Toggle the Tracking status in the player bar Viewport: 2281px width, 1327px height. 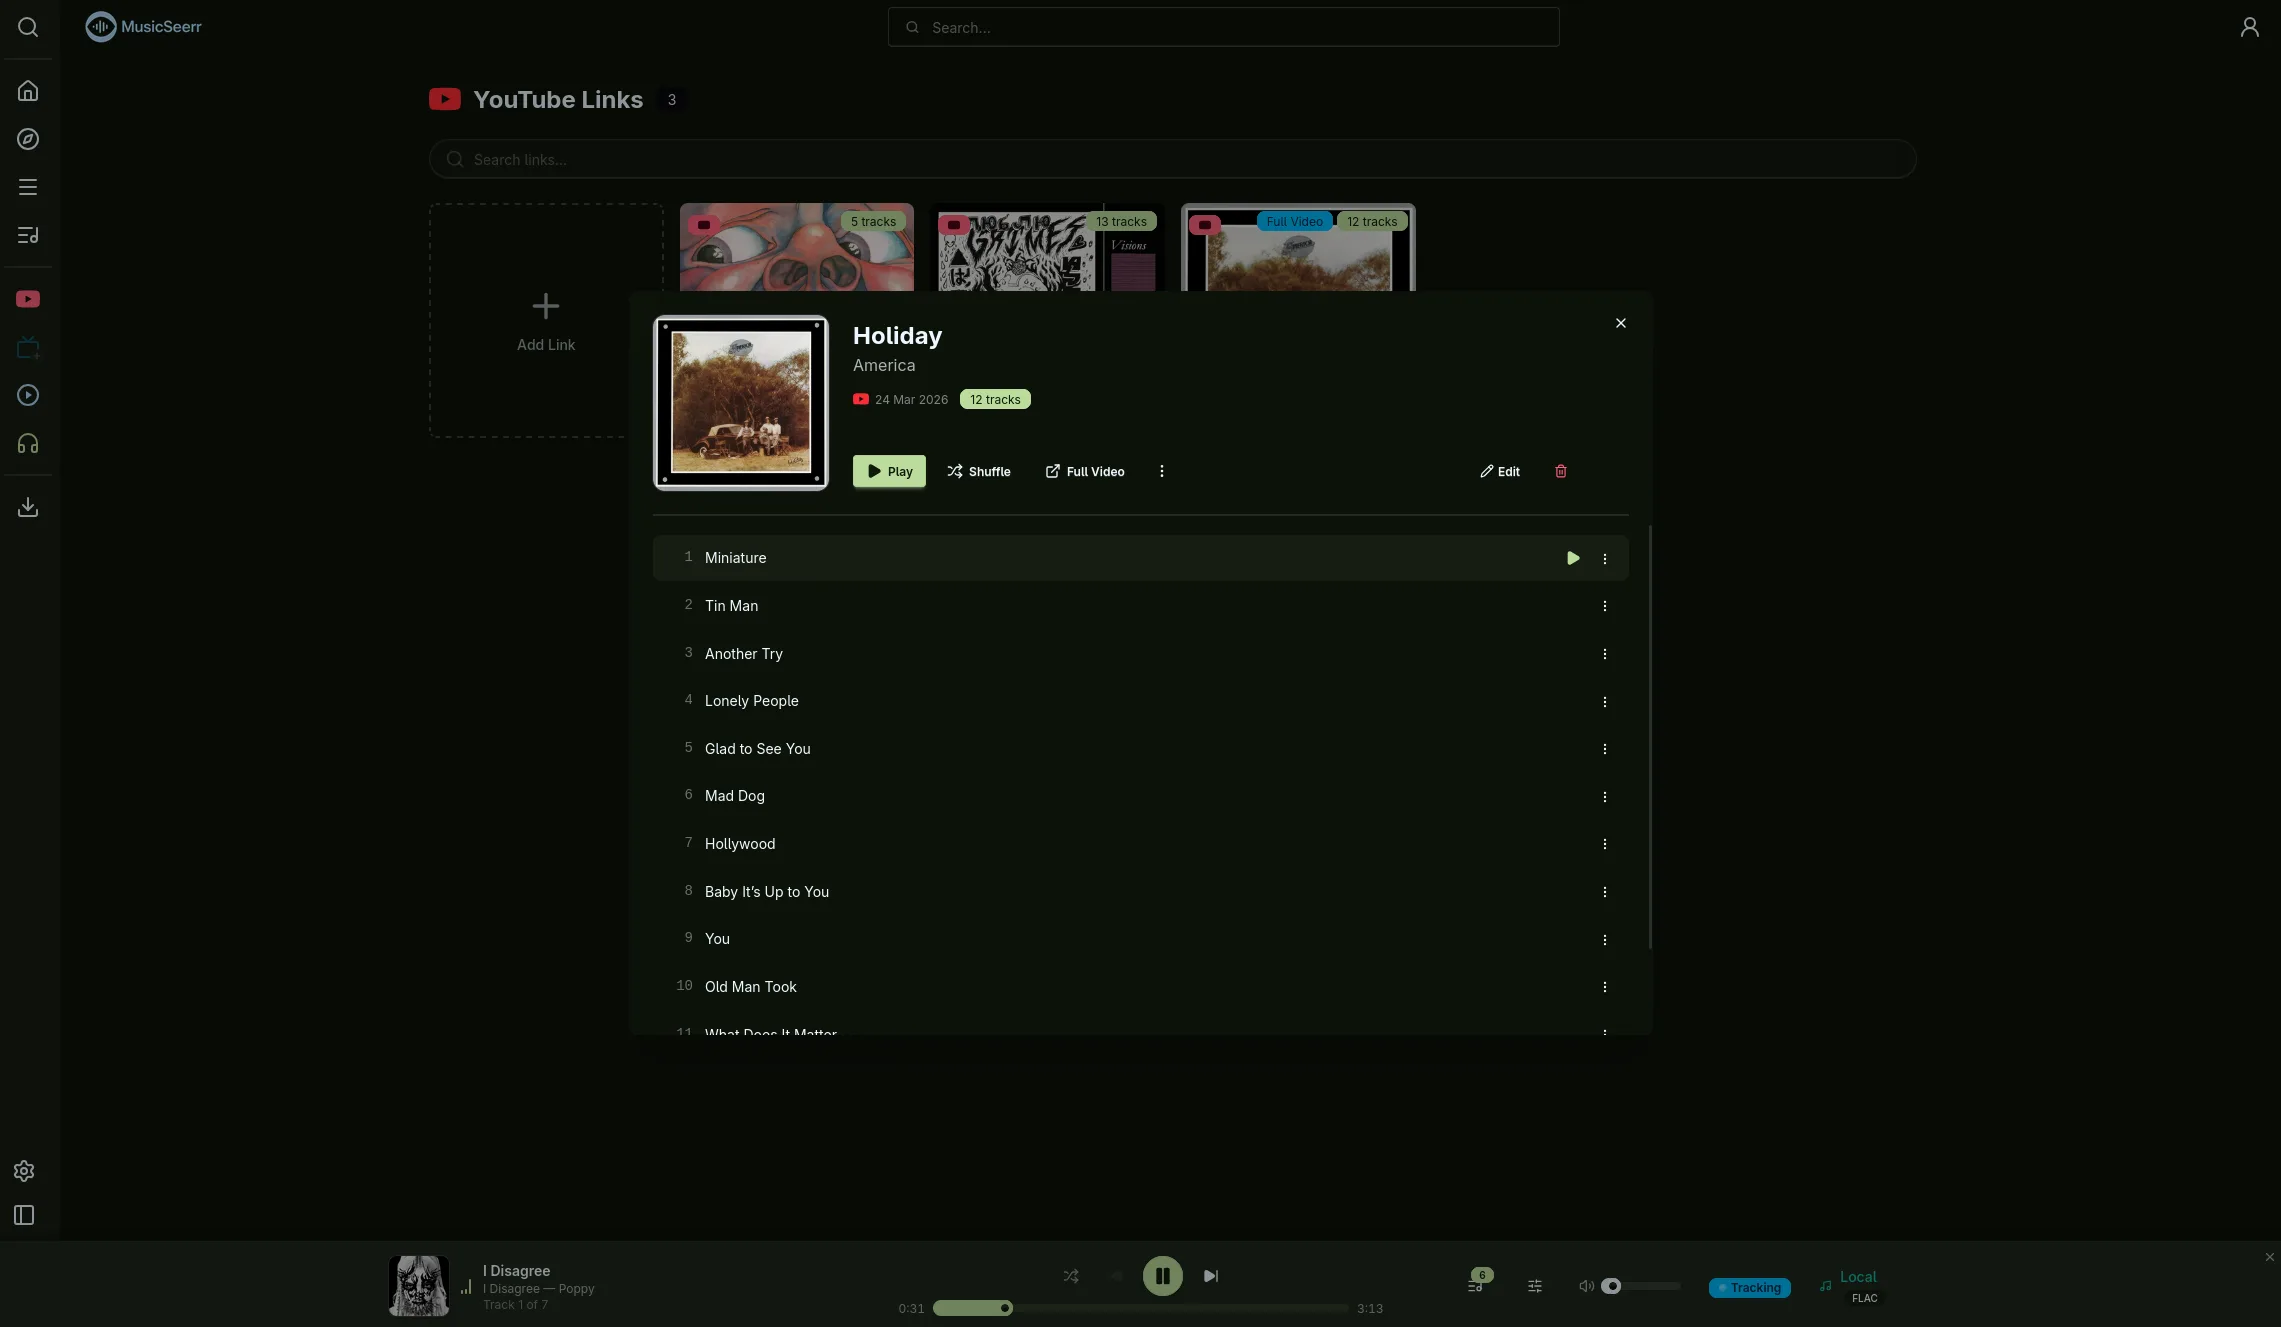pyautogui.click(x=1749, y=1288)
